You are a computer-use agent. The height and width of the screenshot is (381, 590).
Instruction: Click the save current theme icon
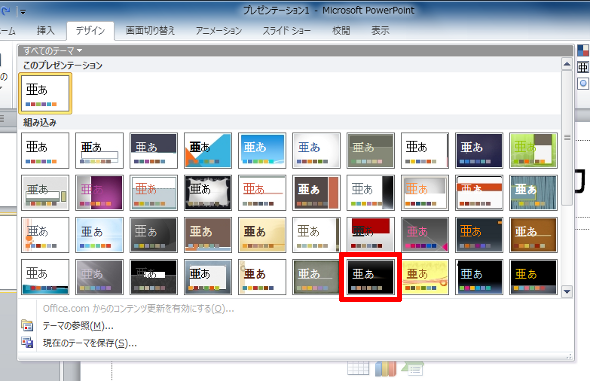coord(27,342)
